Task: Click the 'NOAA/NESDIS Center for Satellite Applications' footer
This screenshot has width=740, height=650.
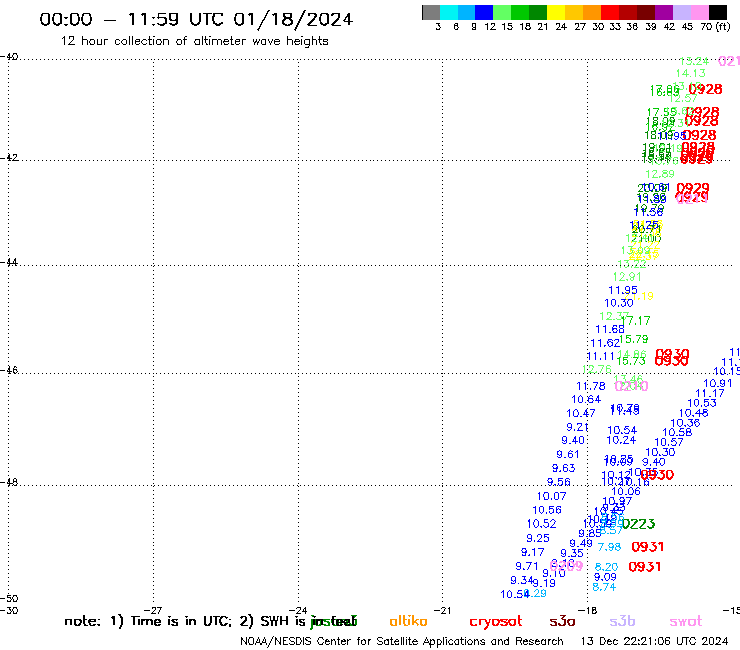Action: click(x=402, y=641)
